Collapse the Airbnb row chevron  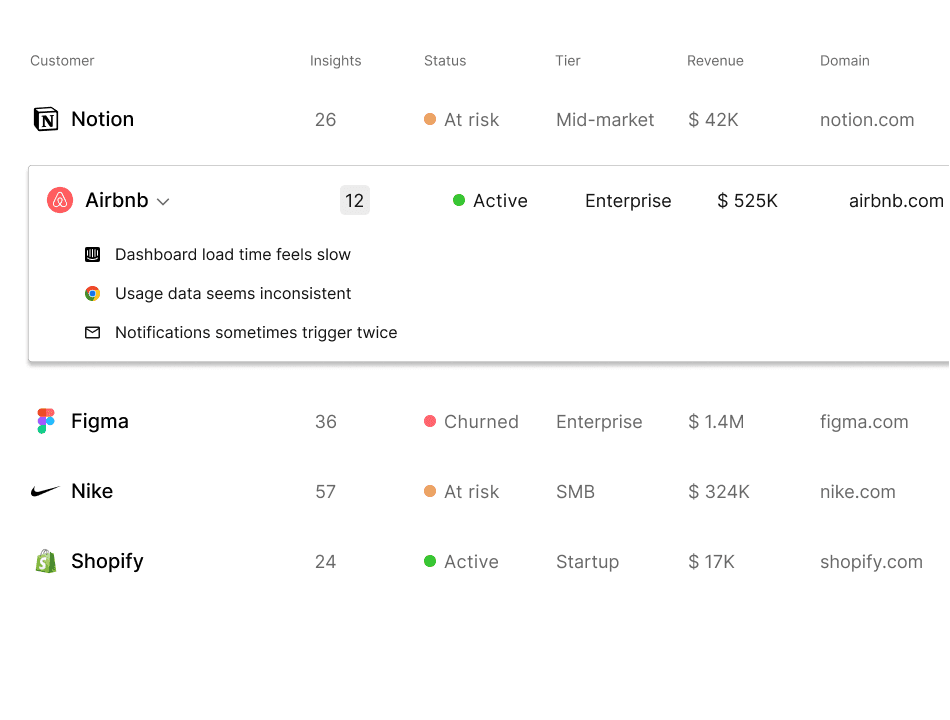163,202
